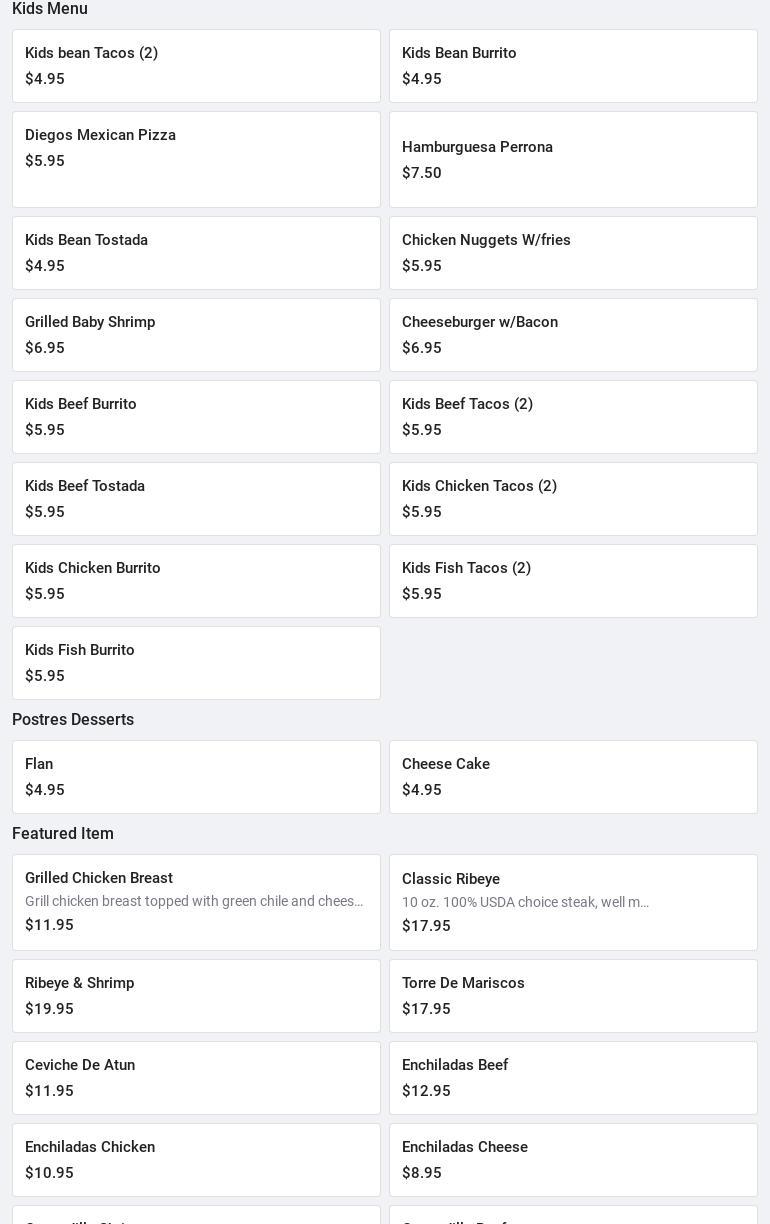Screen dimensions: 770x1224
Task: Select the Flan dessert
Action: 196,777
